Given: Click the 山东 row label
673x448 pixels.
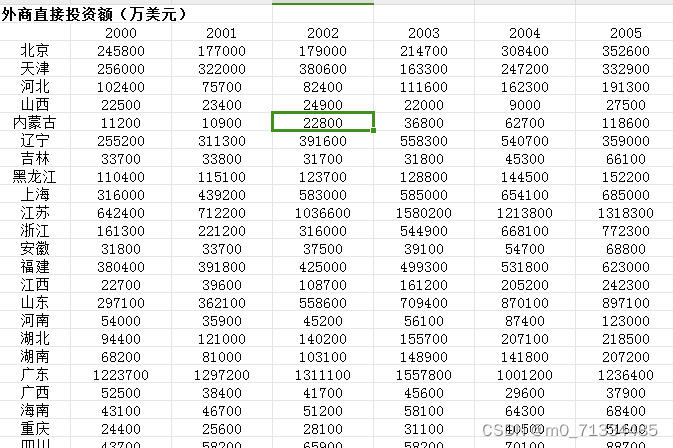Looking at the screenshot, I should (x=35, y=303).
